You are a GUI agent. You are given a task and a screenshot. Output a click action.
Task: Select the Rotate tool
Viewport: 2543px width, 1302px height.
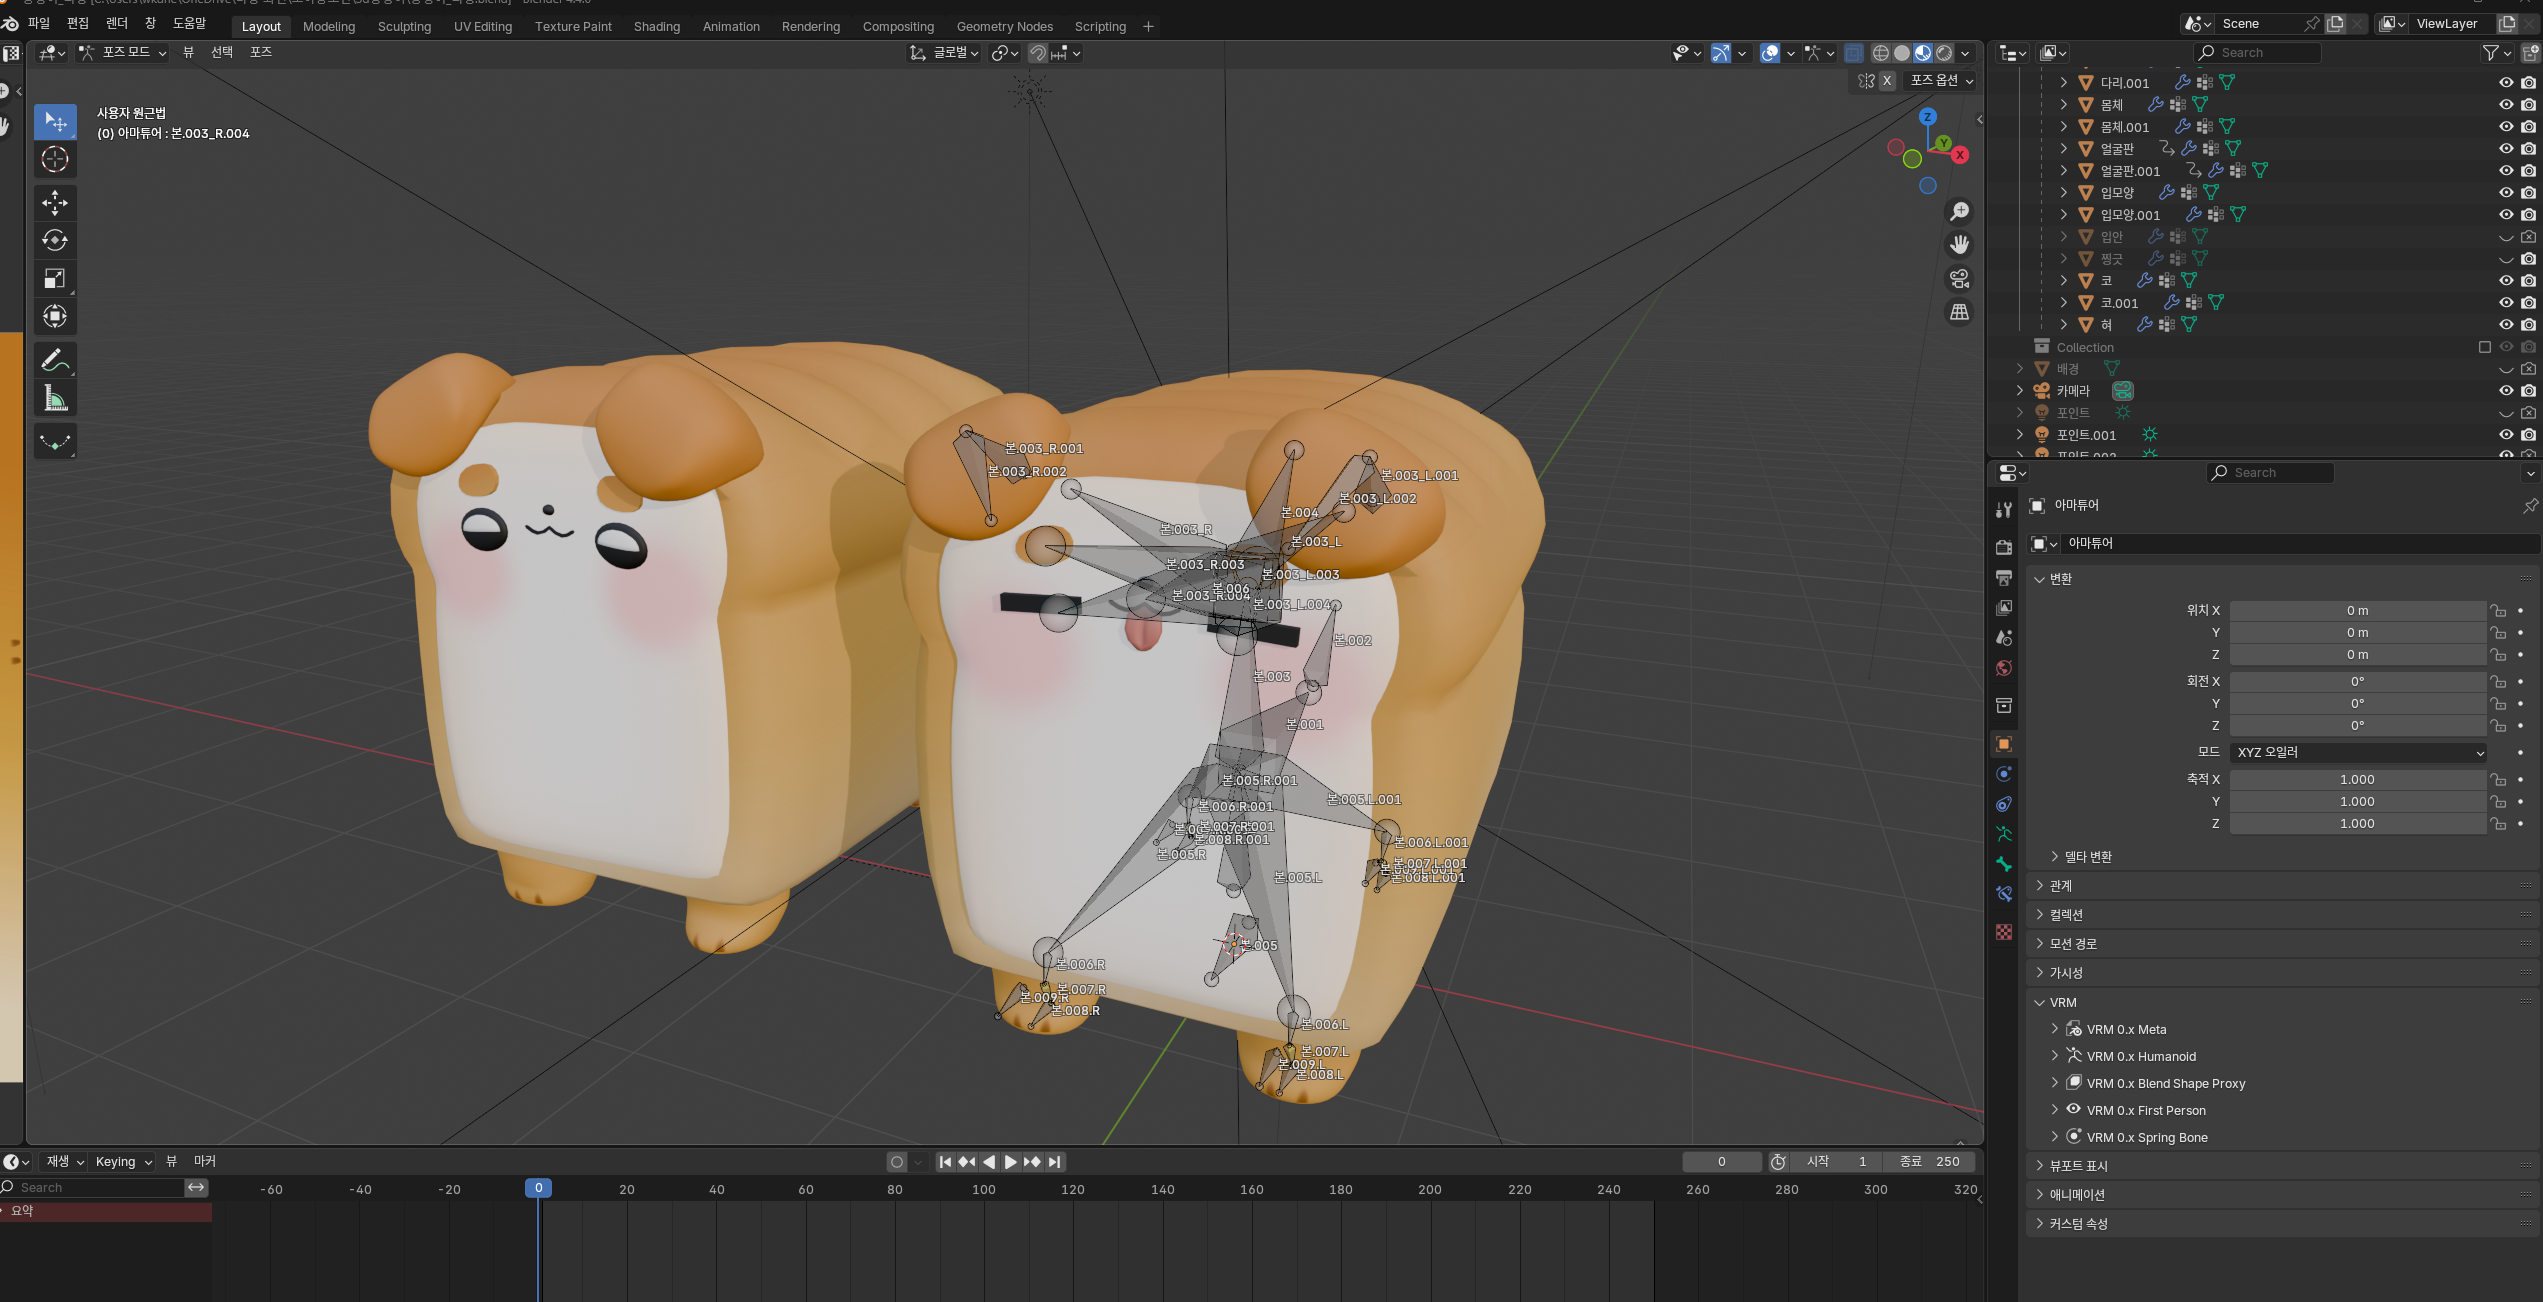click(x=55, y=241)
